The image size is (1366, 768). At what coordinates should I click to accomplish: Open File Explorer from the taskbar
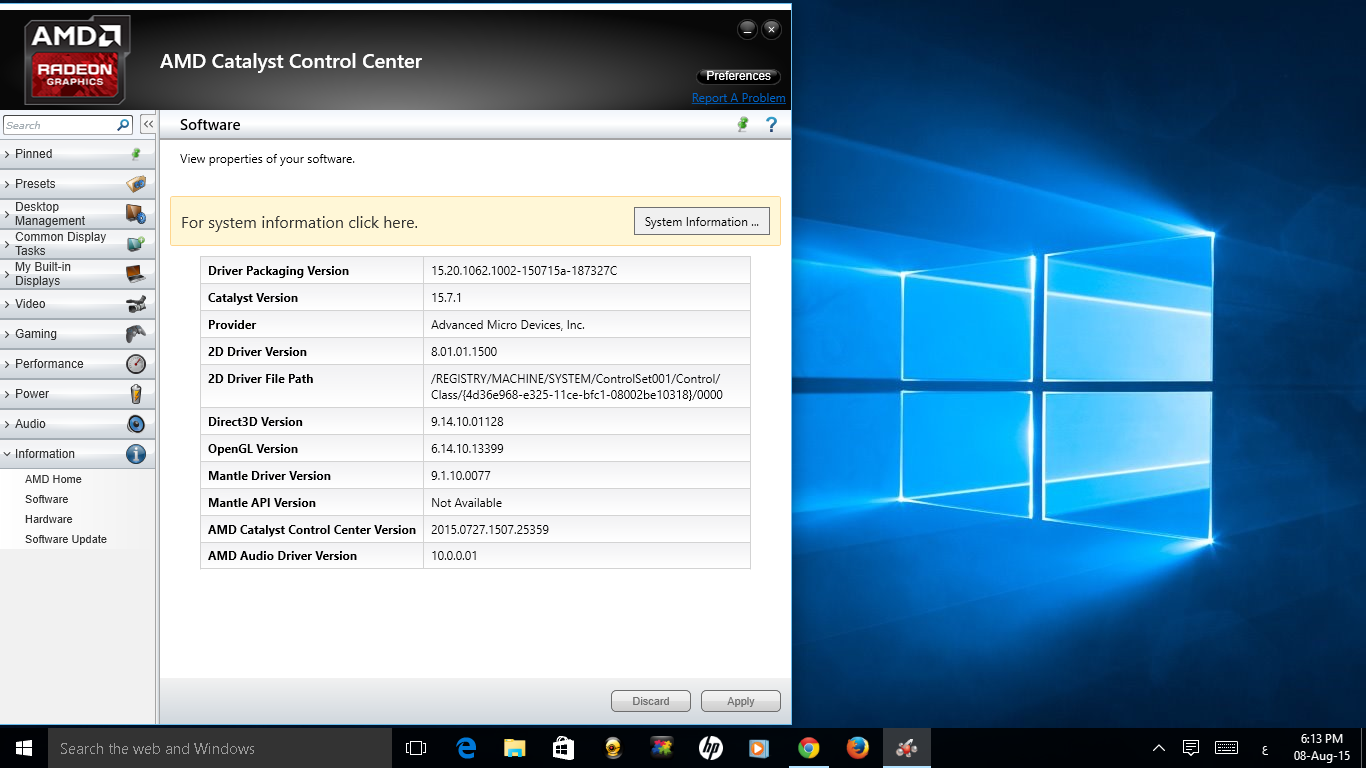point(515,748)
